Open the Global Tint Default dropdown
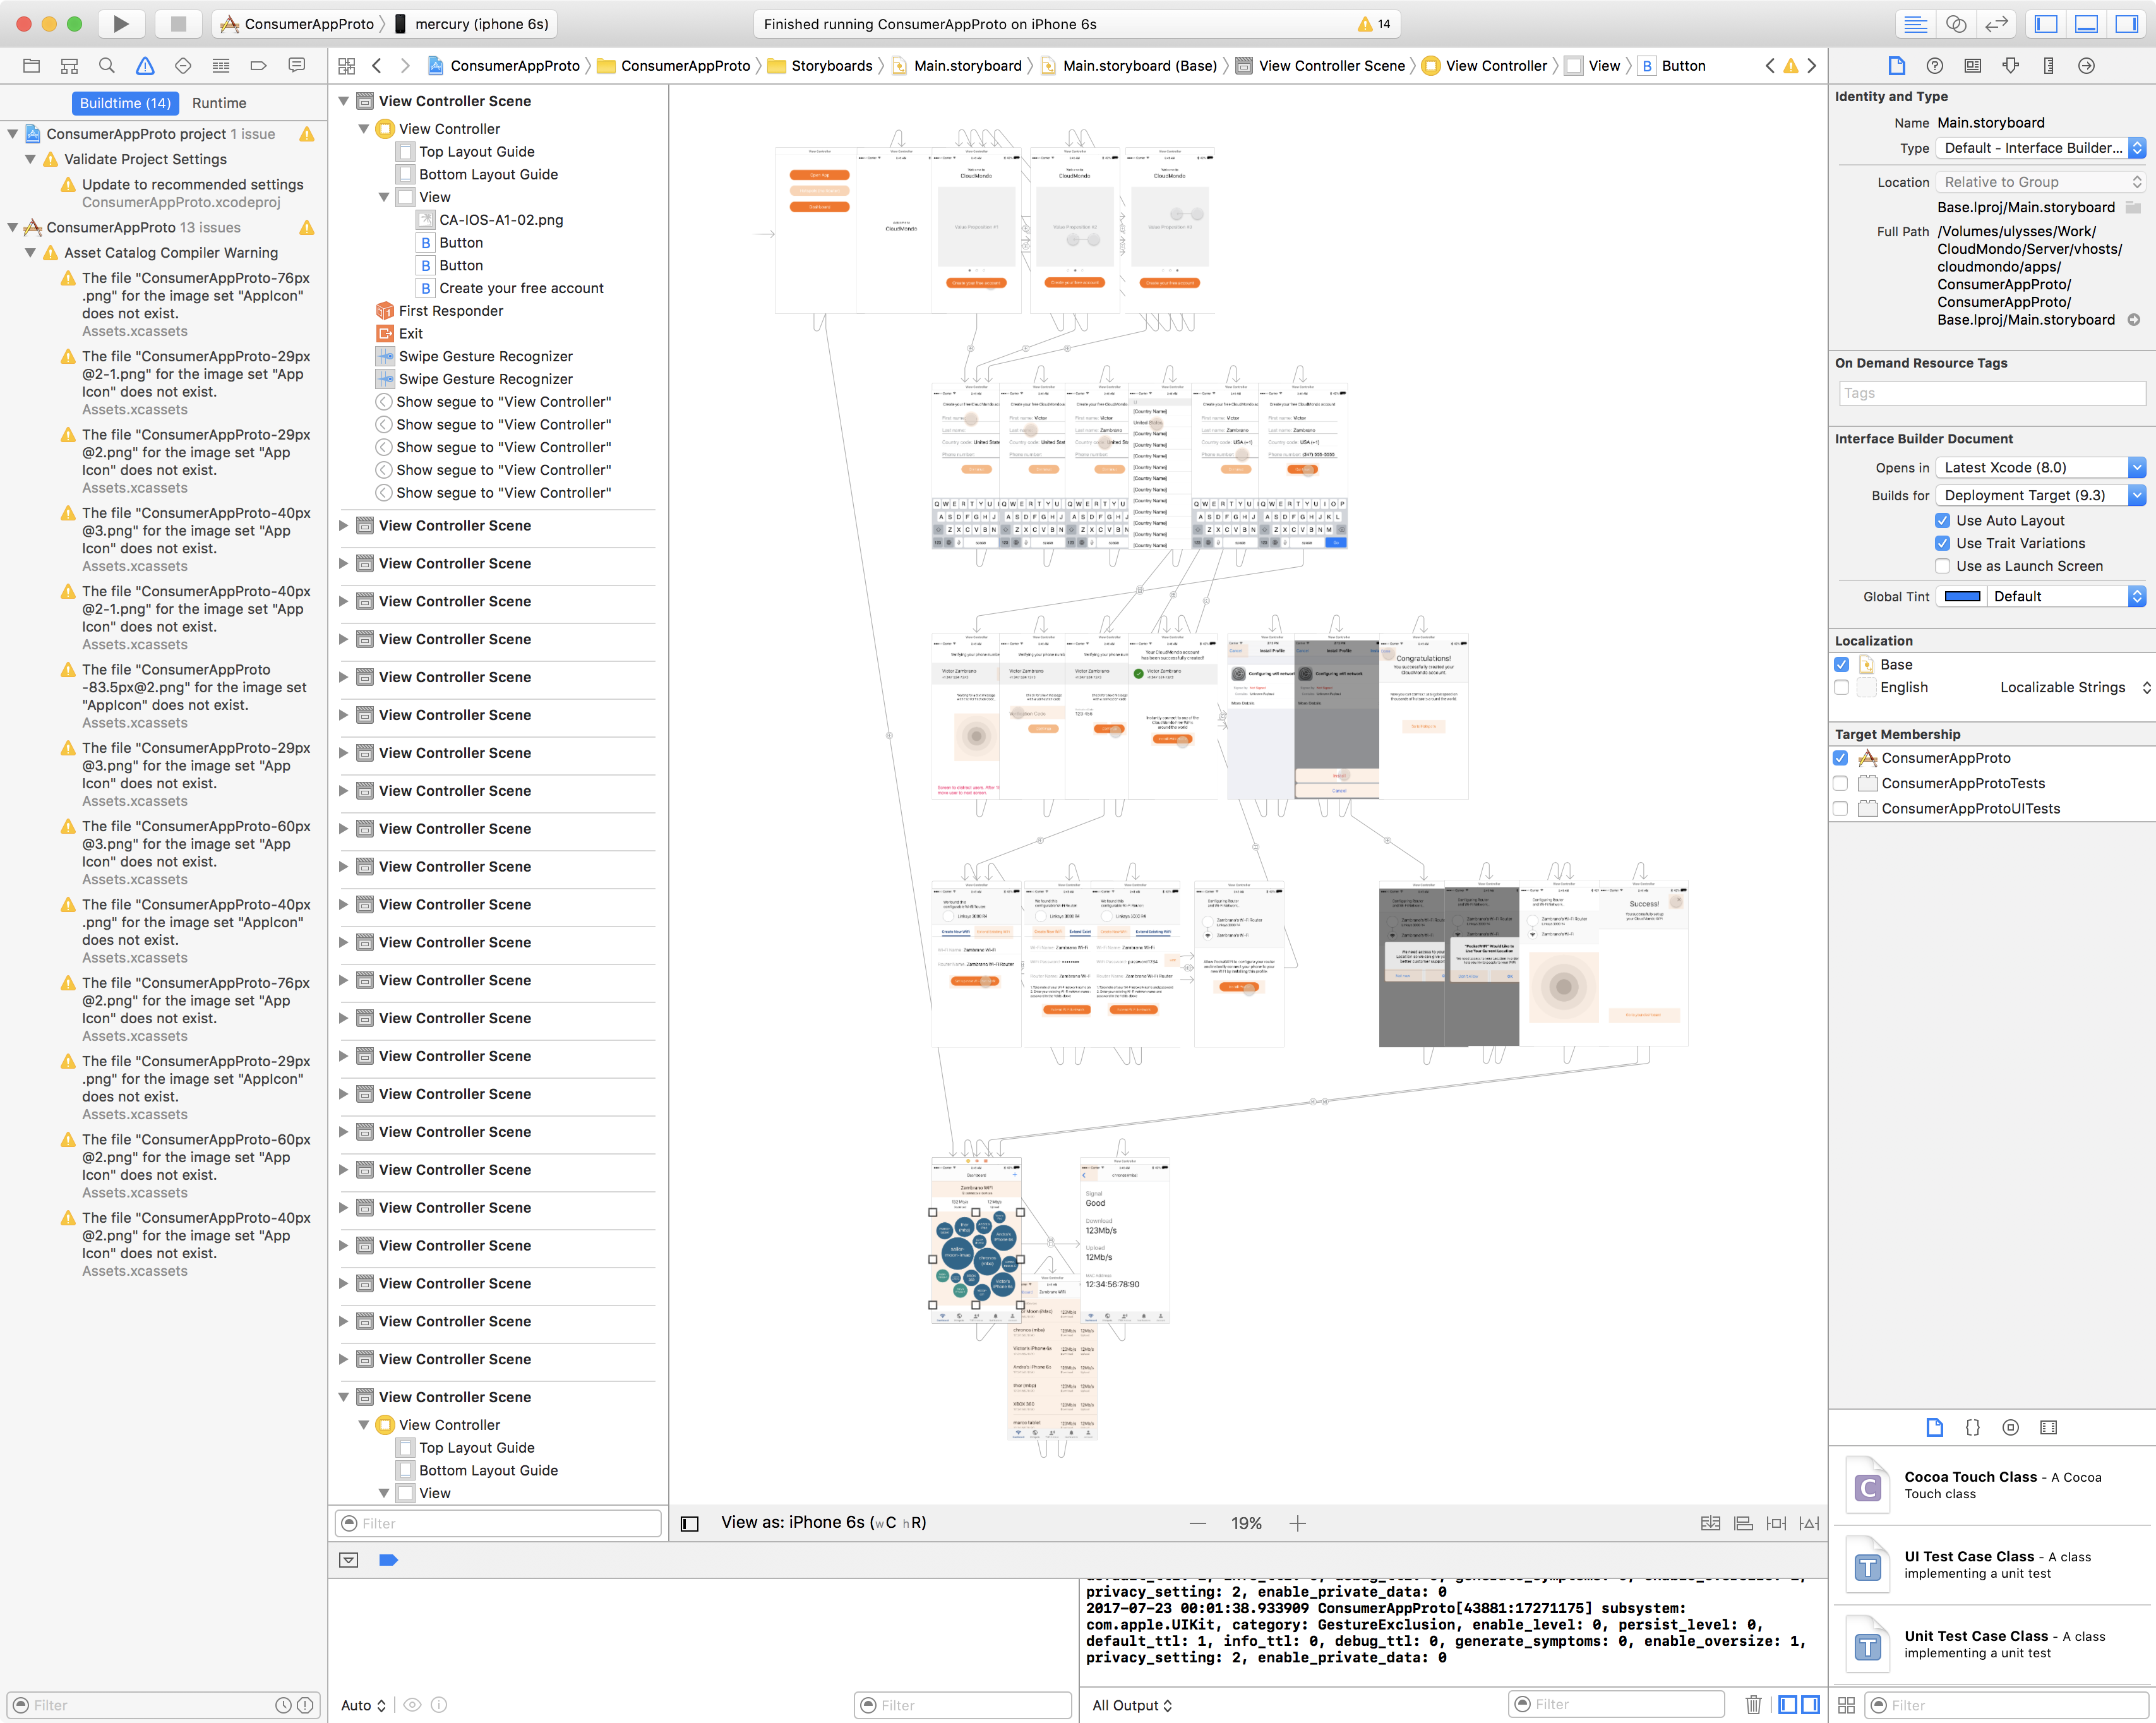This screenshot has width=2156, height=1723. click(2066, 597)
